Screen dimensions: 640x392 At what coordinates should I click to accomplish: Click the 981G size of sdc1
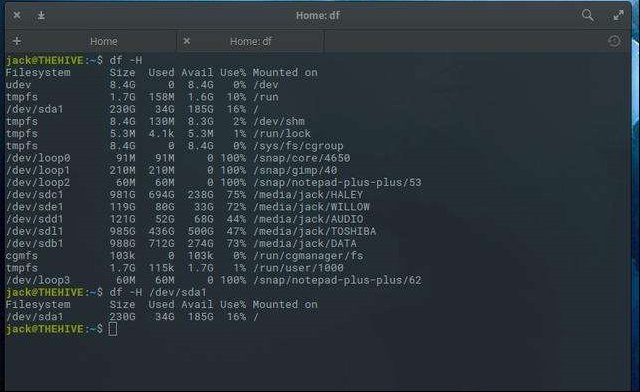pos(122,195)
